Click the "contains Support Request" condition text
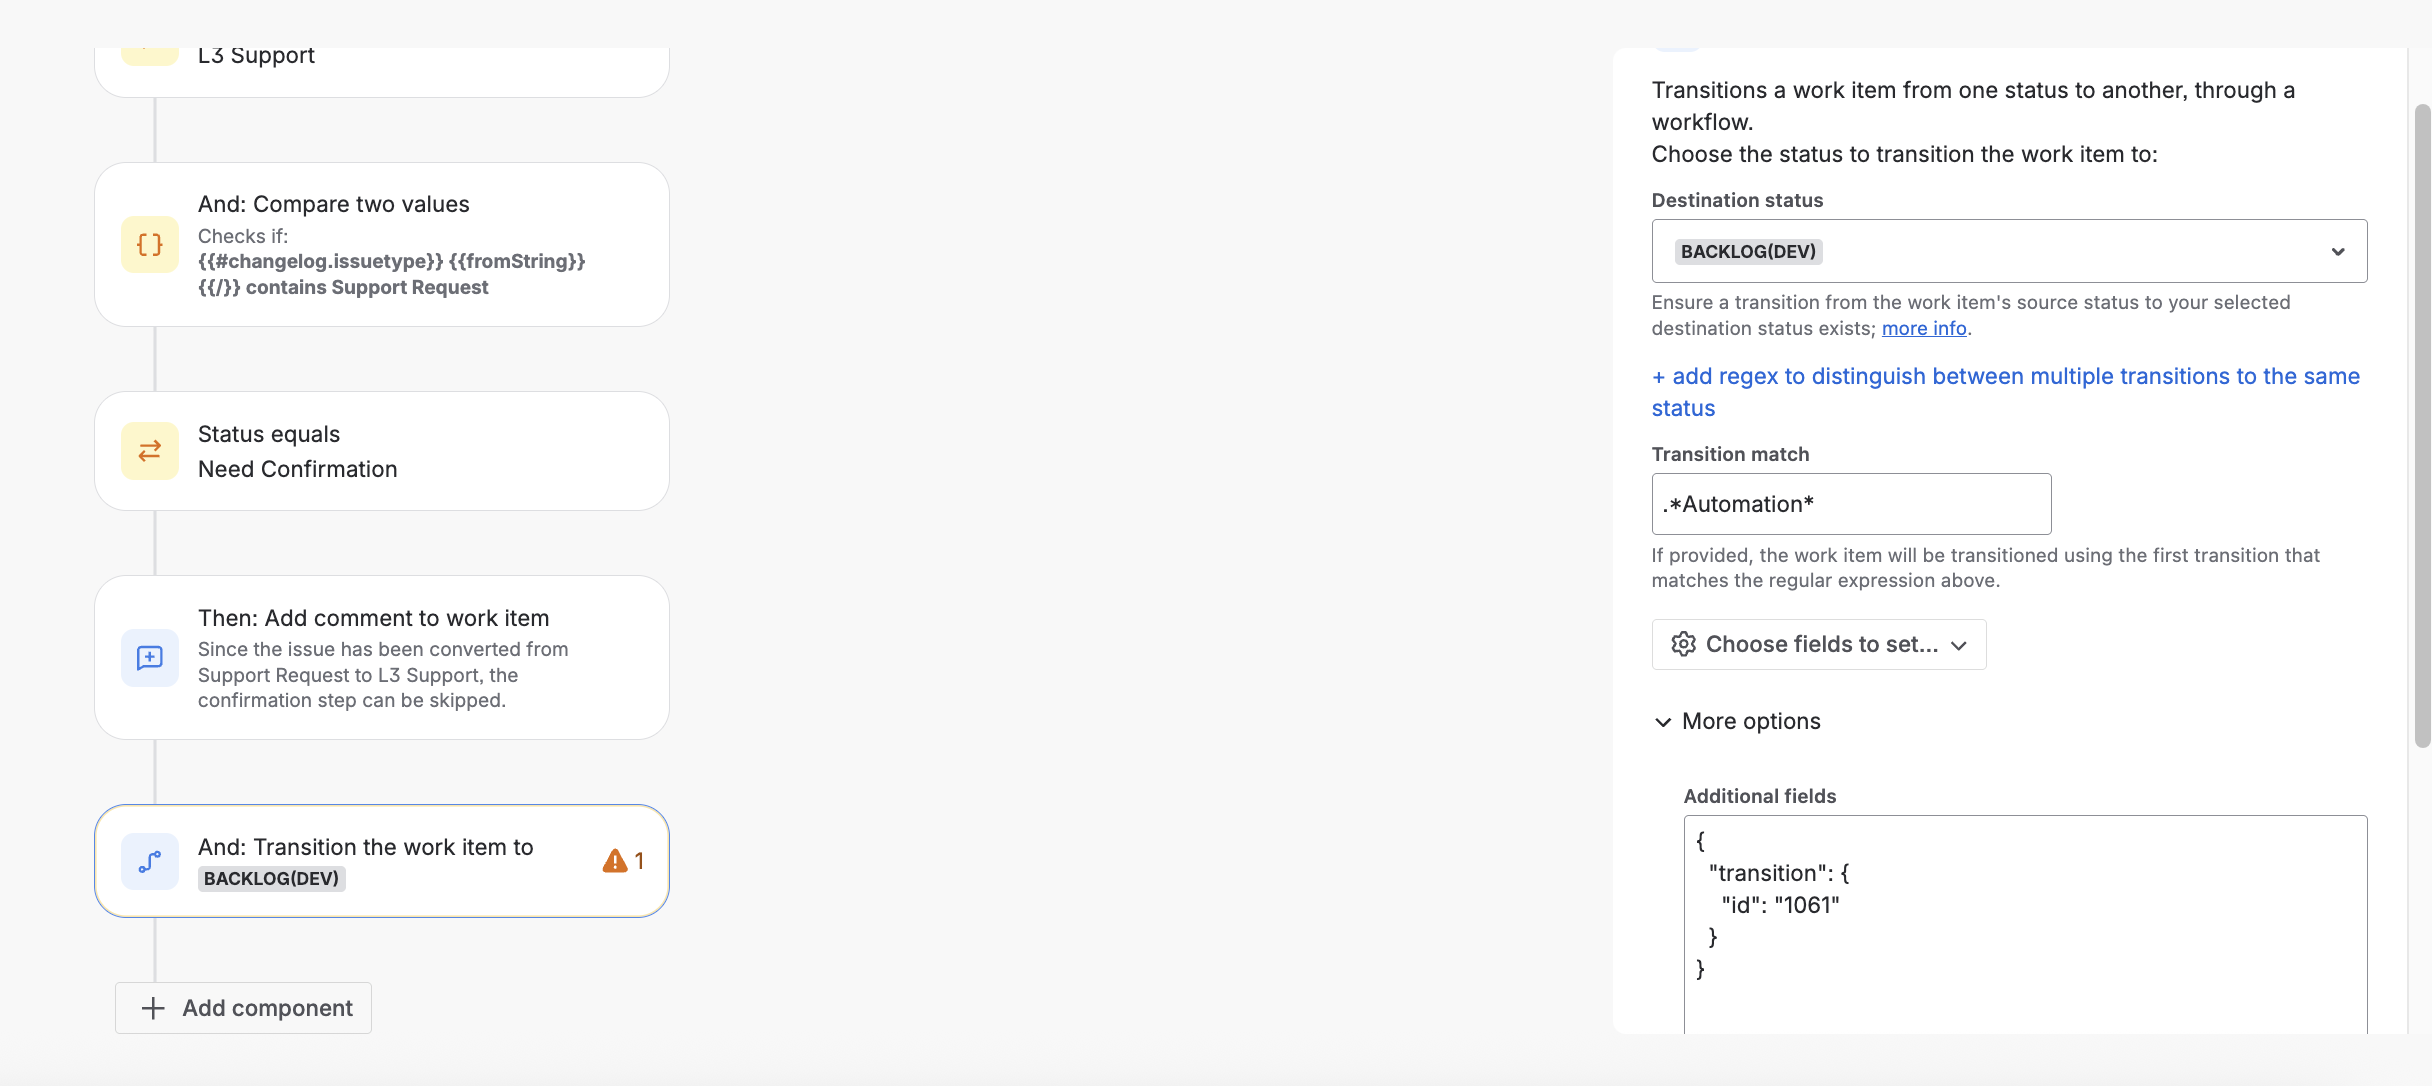2432x1086 pixels. tap(367, 287)
